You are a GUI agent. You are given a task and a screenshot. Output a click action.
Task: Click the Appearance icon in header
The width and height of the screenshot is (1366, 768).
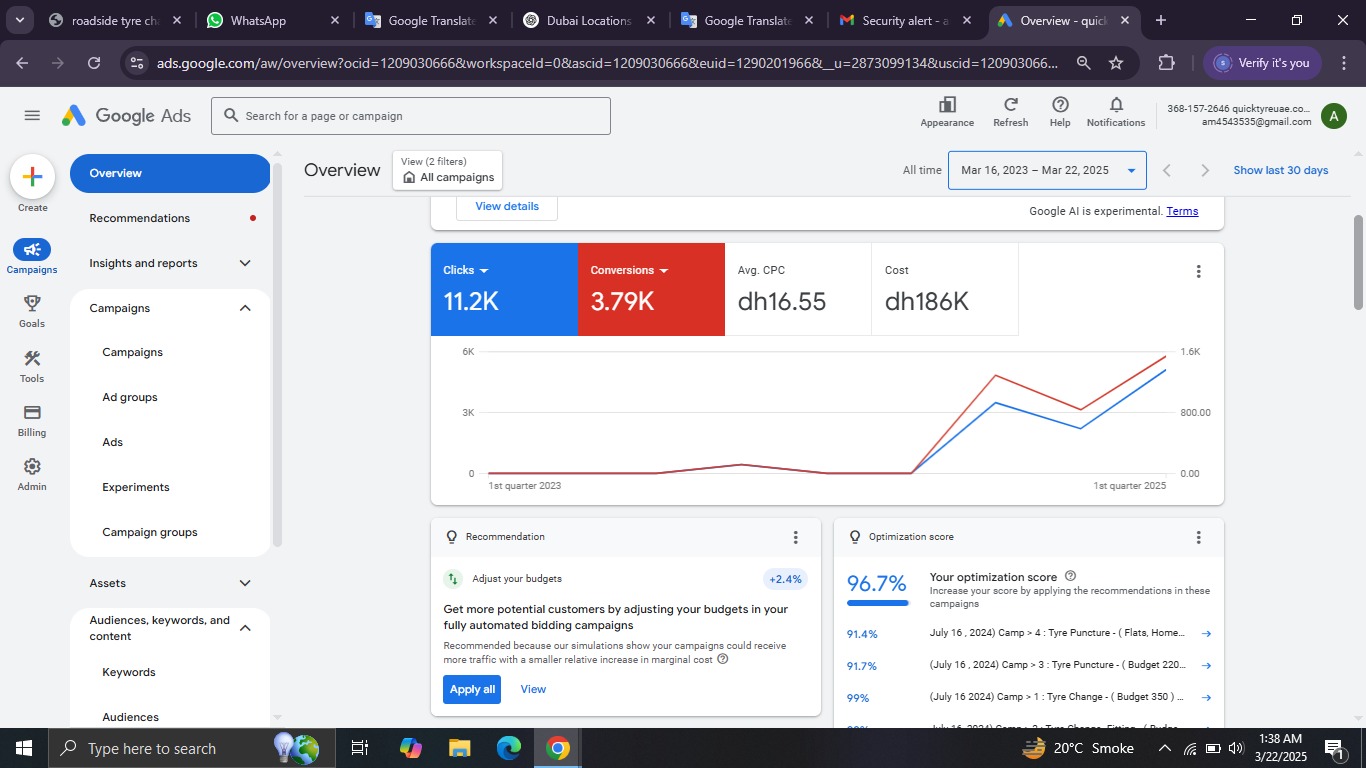click(x=947, y=105)
